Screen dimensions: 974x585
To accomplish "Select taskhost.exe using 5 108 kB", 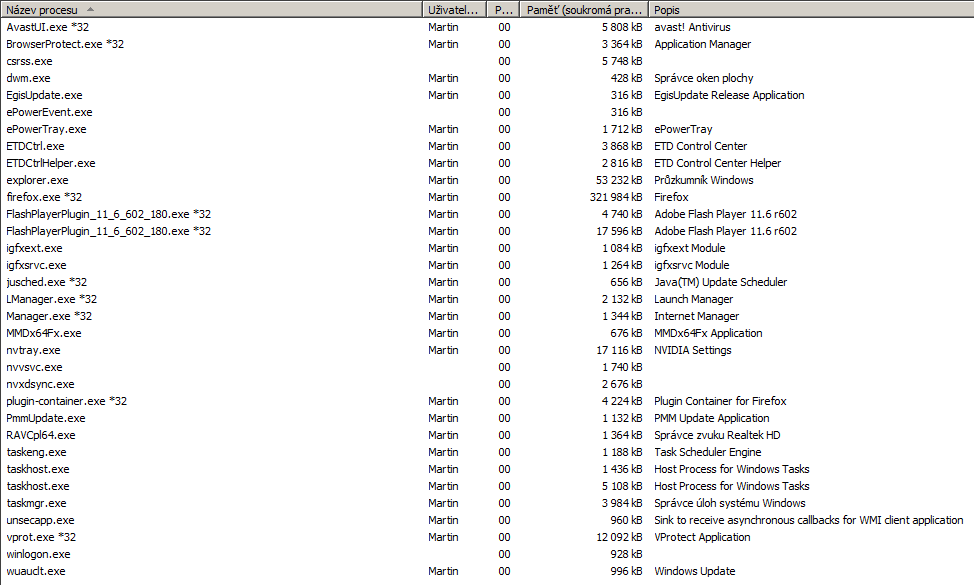I will pos(38,486).
